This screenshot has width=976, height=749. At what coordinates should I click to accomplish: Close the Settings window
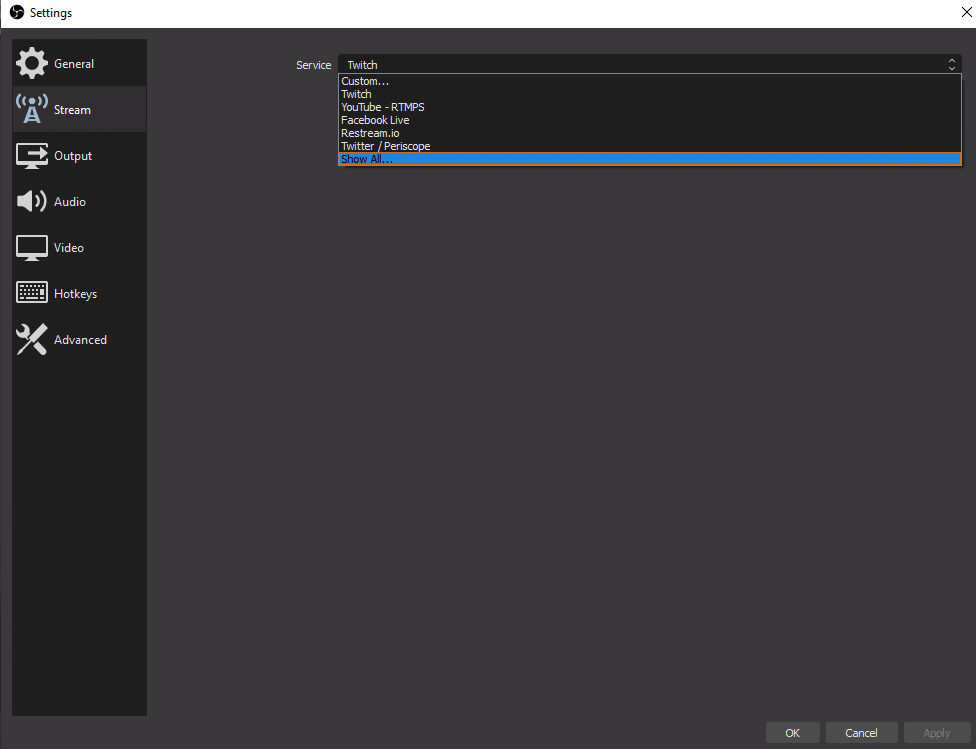(x=966, y=12)
